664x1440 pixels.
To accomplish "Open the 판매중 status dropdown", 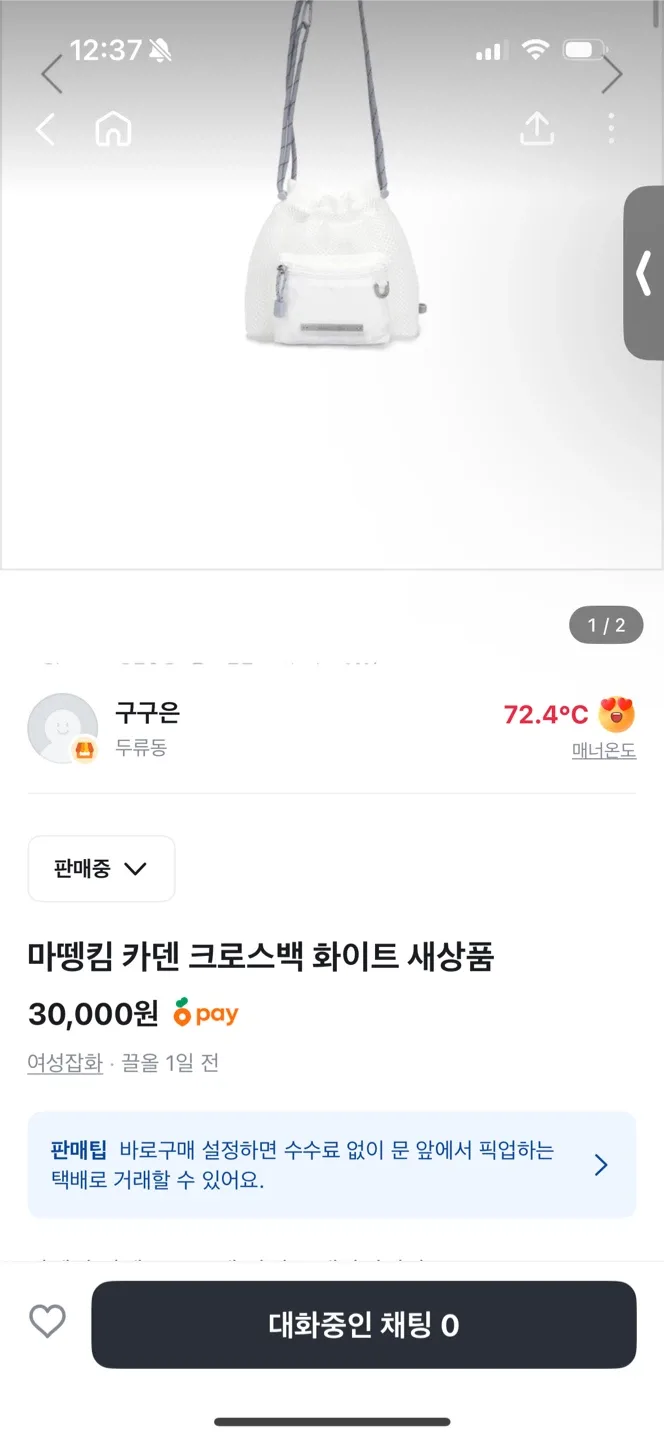I will (x=101, y=868).
